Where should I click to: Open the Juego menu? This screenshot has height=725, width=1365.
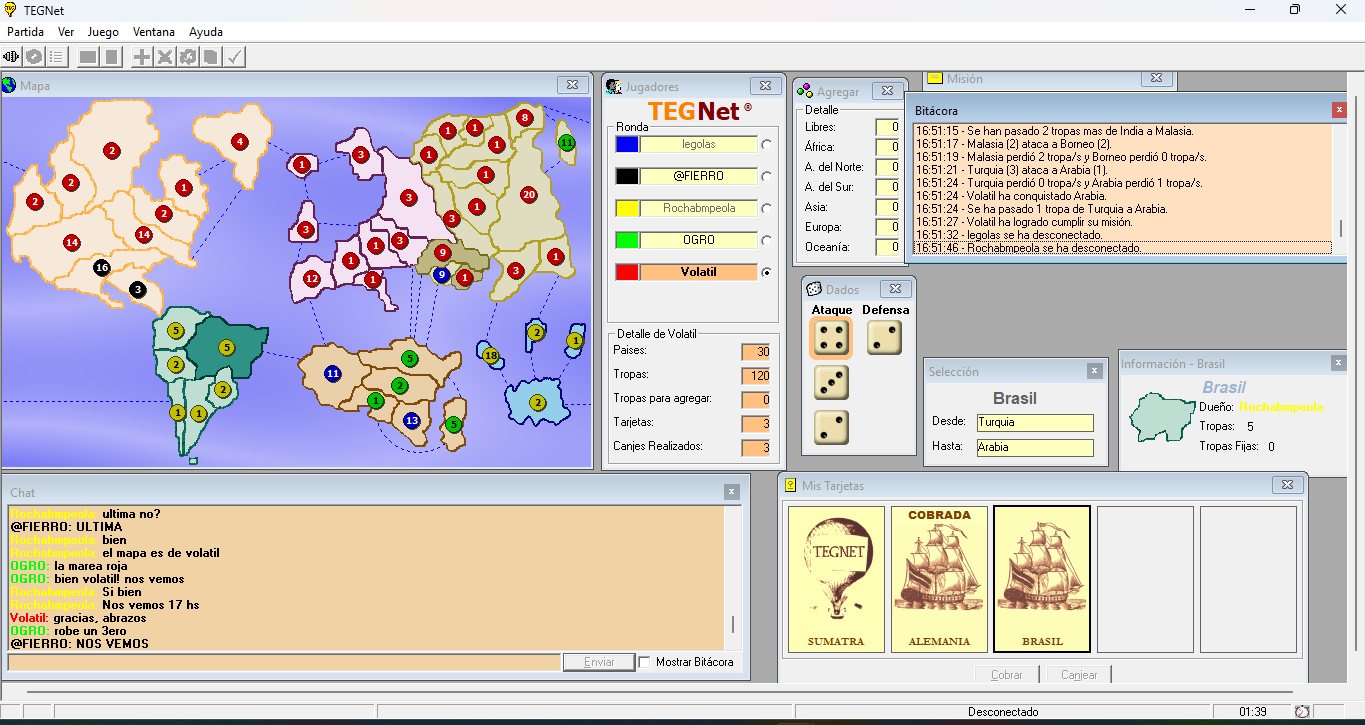click(x=103, y=32)
